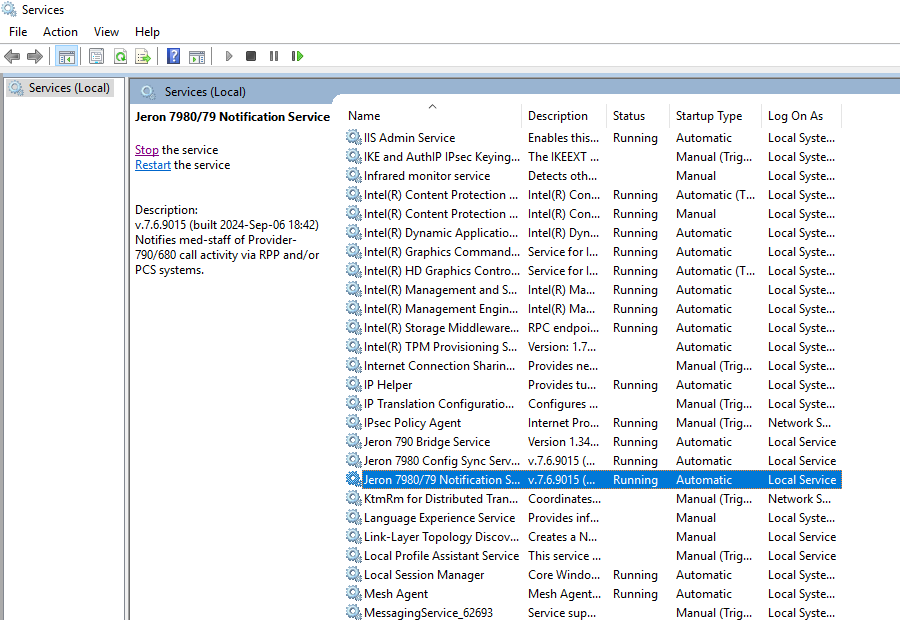Open the Properties toolbar icon

point(96,56)
